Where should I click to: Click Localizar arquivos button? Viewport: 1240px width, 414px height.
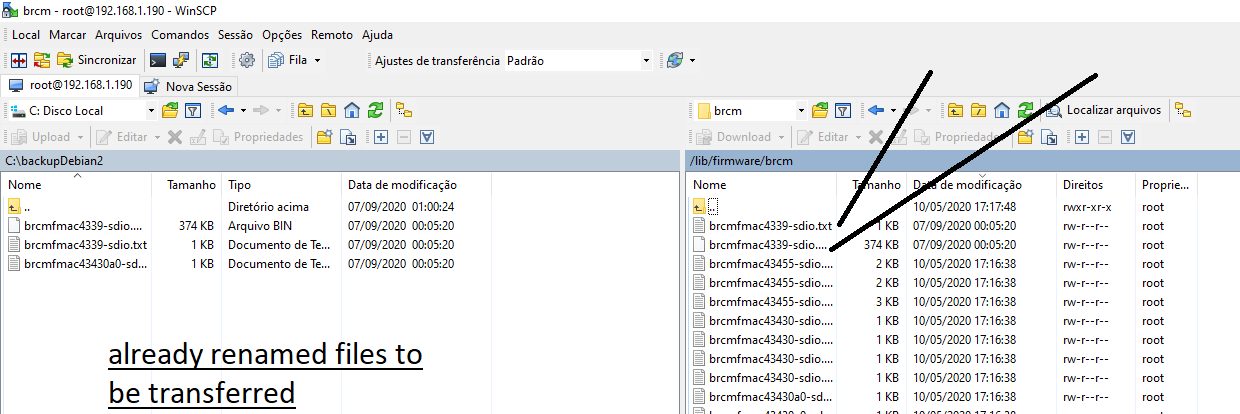1104,110
